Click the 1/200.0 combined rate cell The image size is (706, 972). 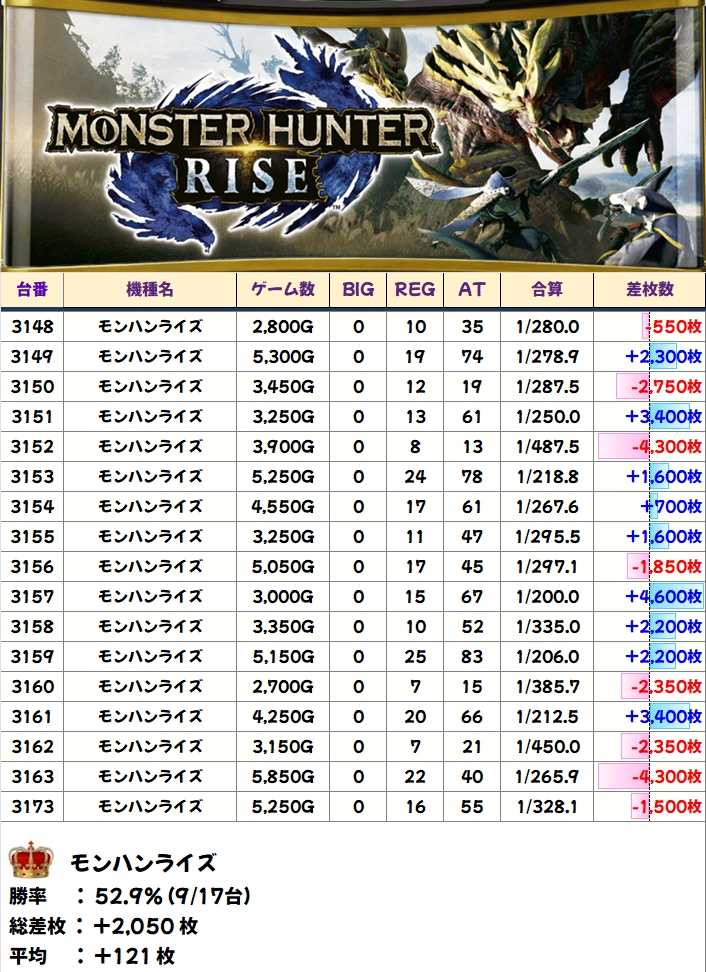(x=547, y=596)
